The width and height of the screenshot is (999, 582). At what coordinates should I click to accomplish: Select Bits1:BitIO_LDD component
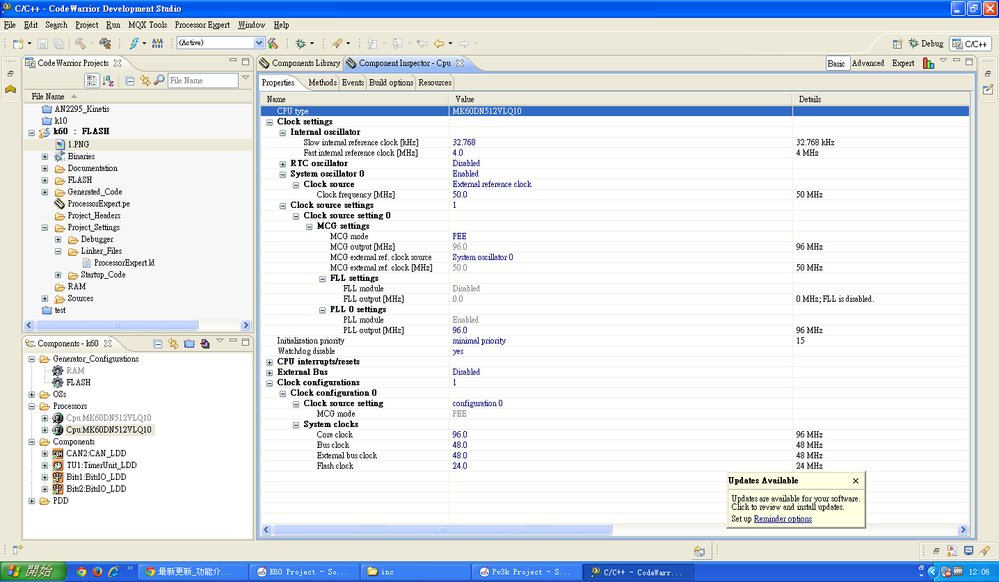click(96, 477)
